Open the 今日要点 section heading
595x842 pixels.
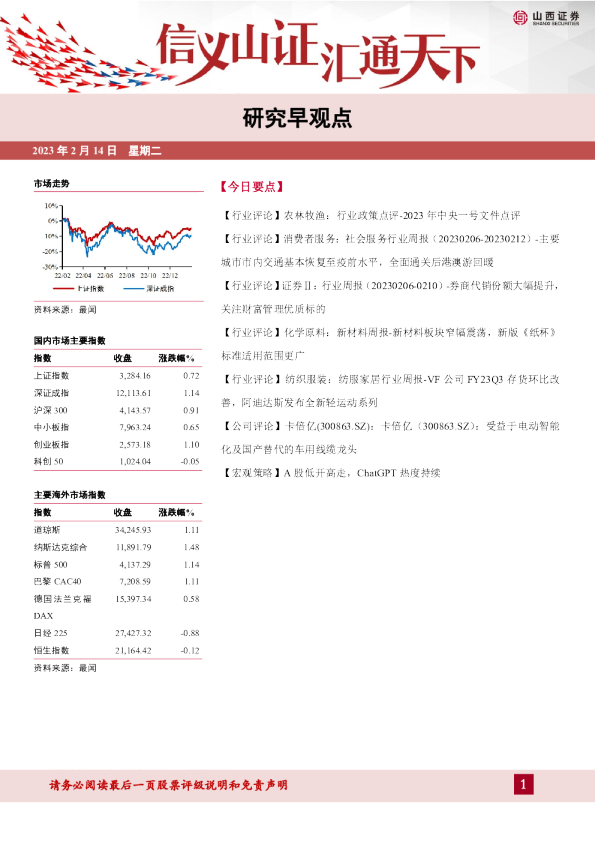click(x=252, y=187)
